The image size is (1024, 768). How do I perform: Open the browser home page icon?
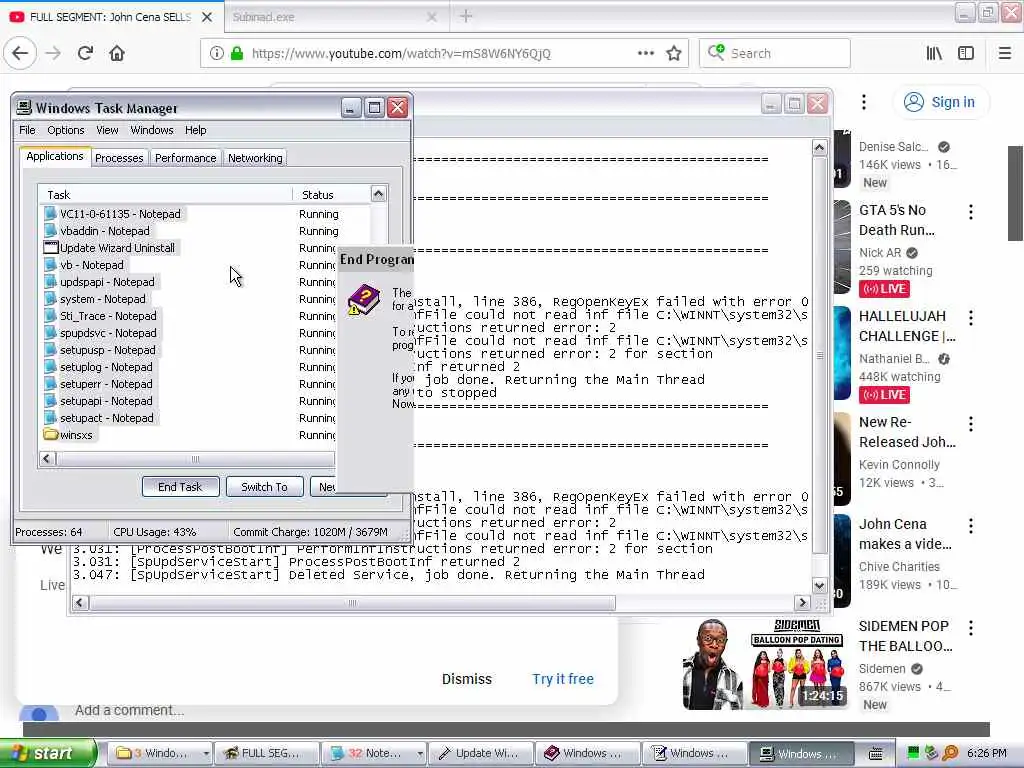[117, 53]
